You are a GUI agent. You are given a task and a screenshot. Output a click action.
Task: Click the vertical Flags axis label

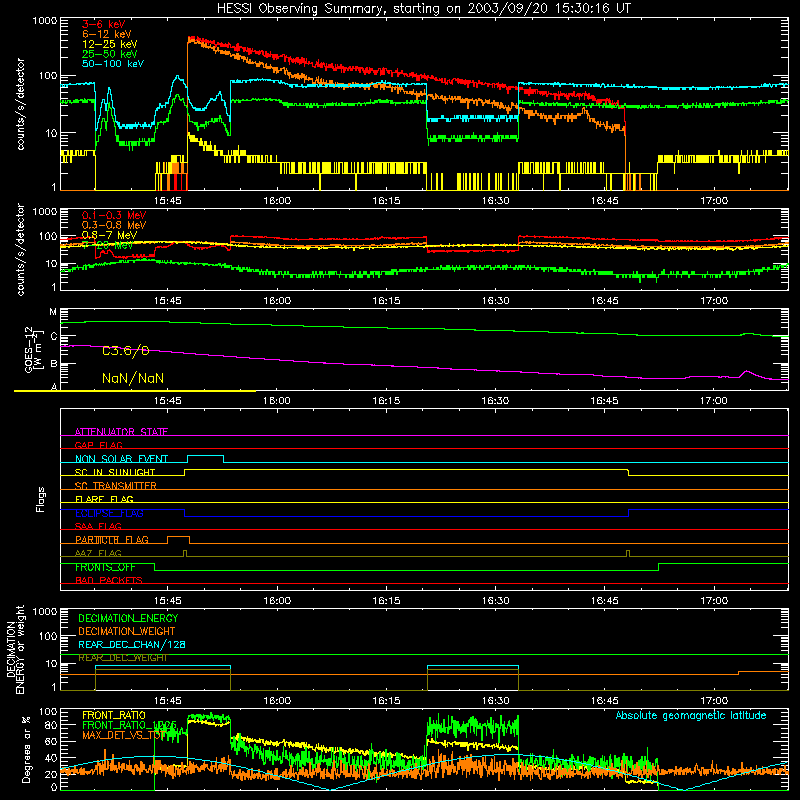pyautogui.click(x=40, y=499)
